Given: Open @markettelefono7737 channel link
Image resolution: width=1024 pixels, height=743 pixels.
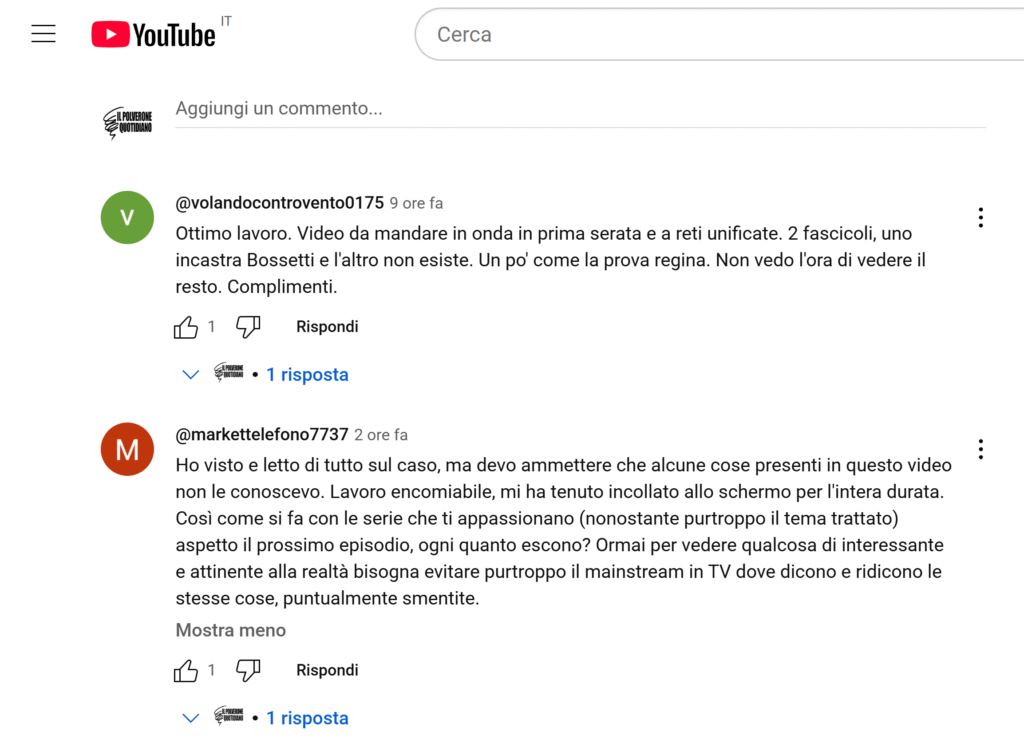Looking at the screenshot, I should 262,435.
